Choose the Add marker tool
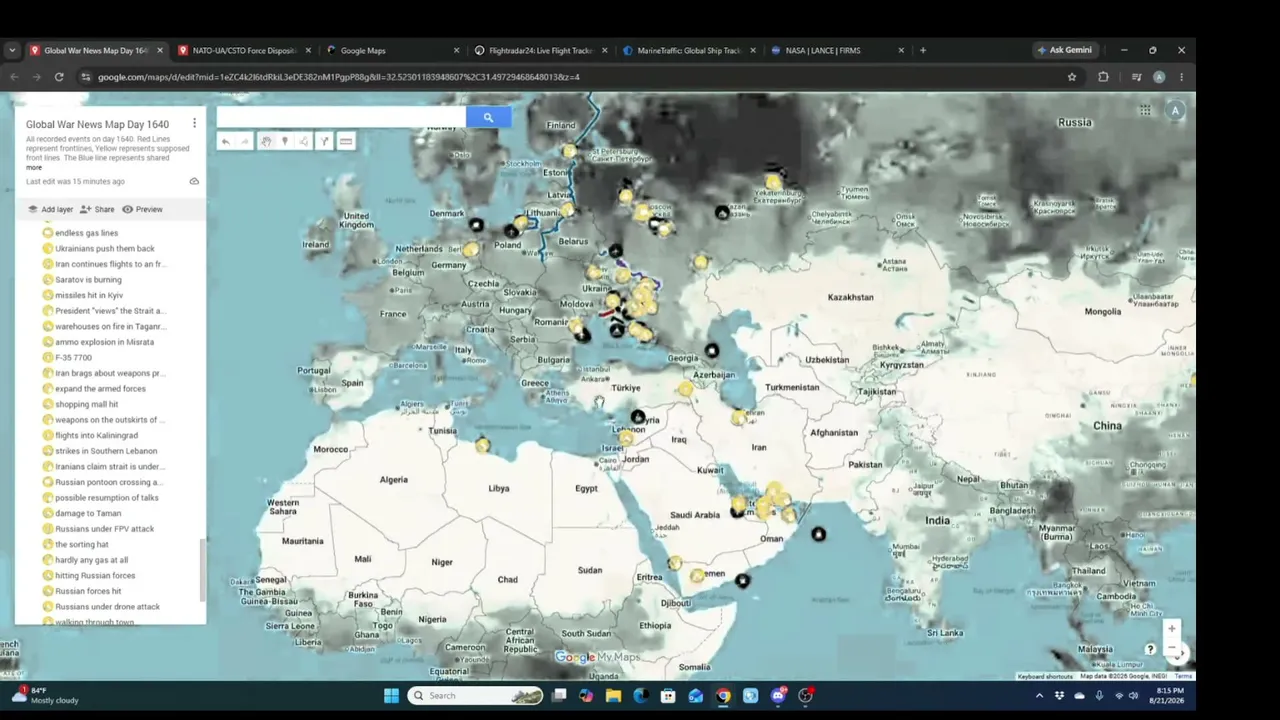 (285, 142)
